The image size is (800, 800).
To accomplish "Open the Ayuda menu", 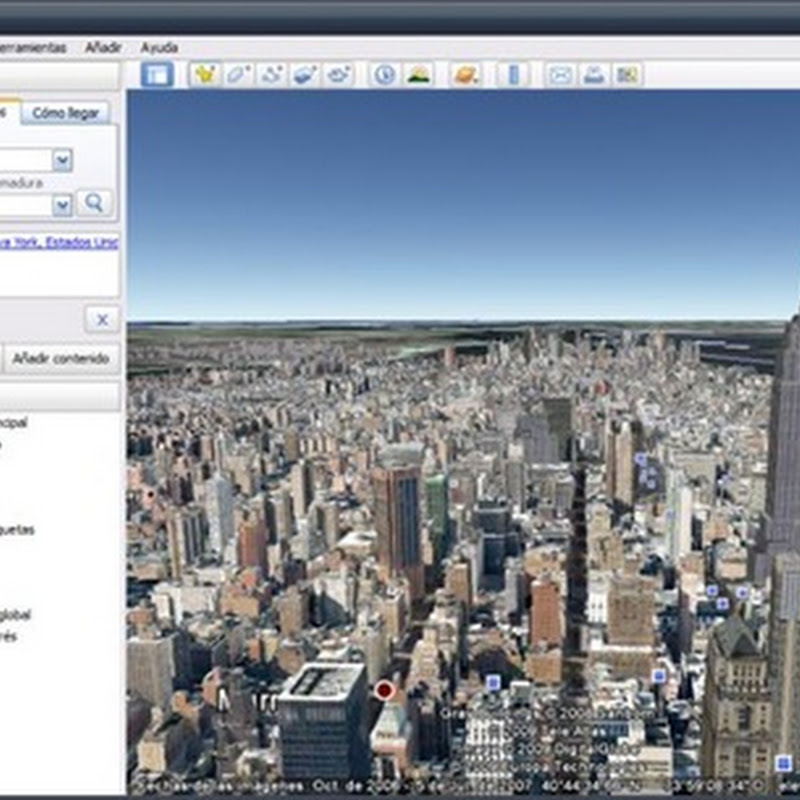I will pyautogui.click(x=159, y=47).
